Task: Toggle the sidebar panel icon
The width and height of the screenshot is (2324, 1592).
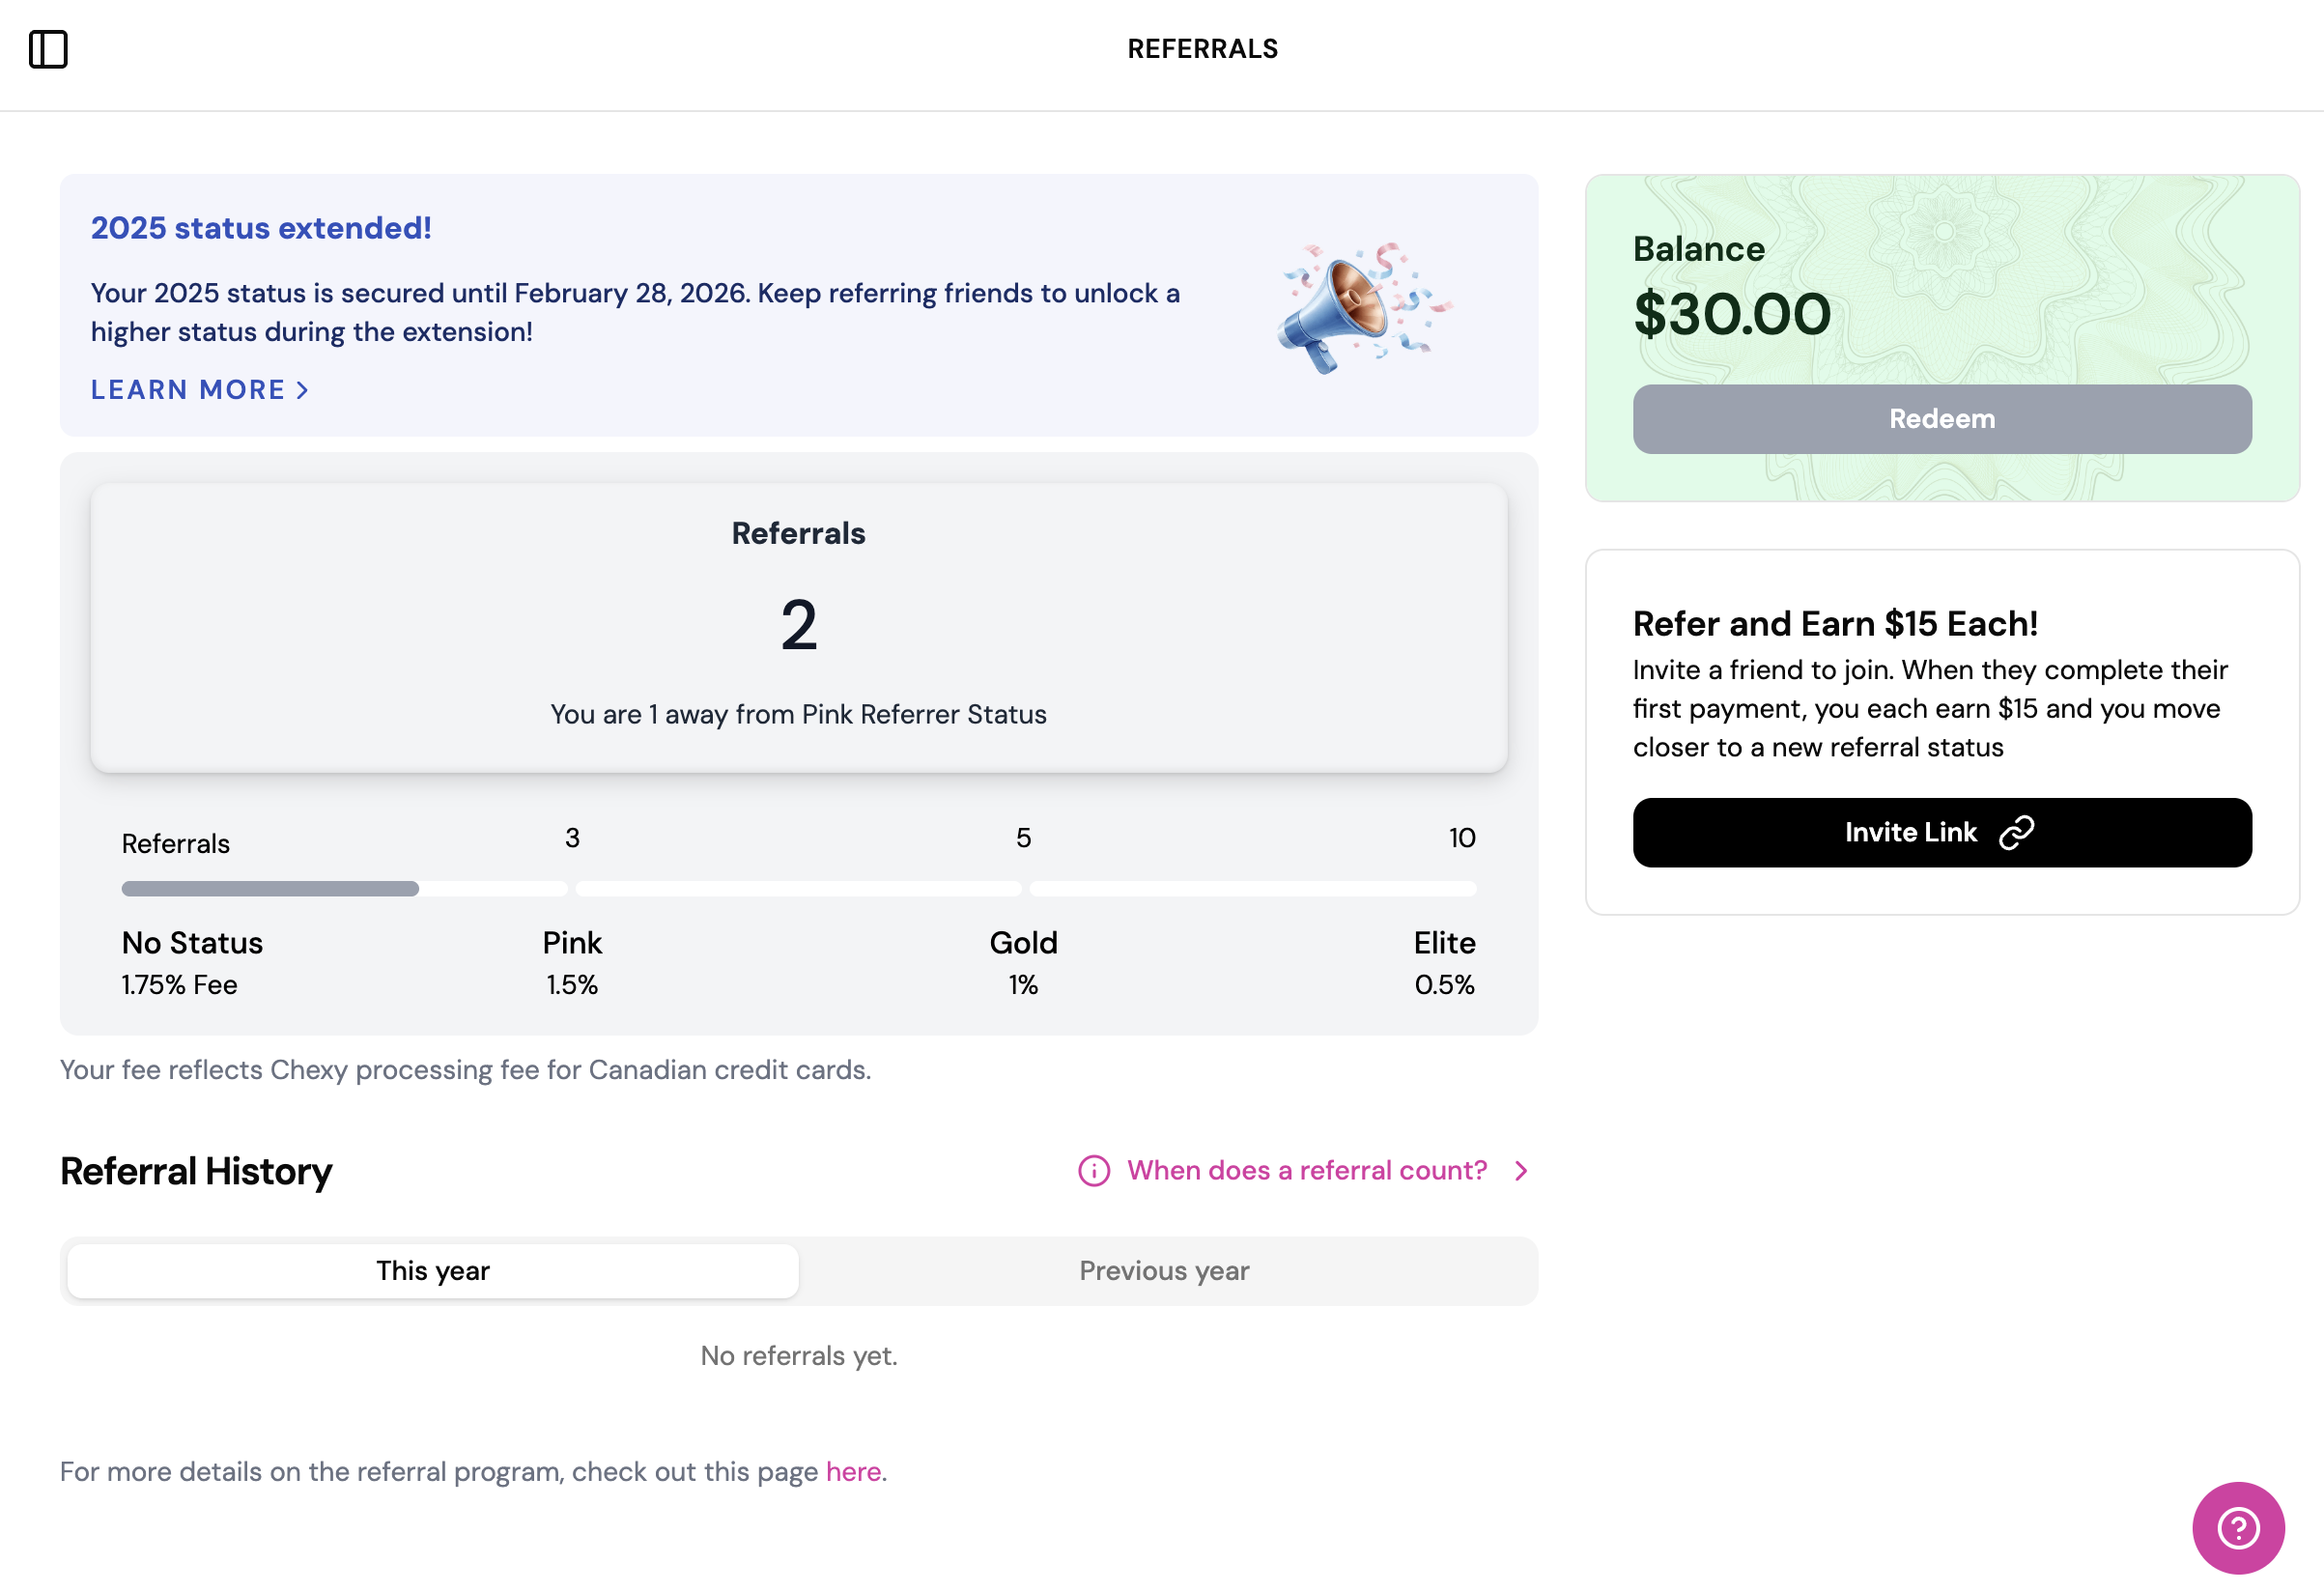Action: point(51,48)
